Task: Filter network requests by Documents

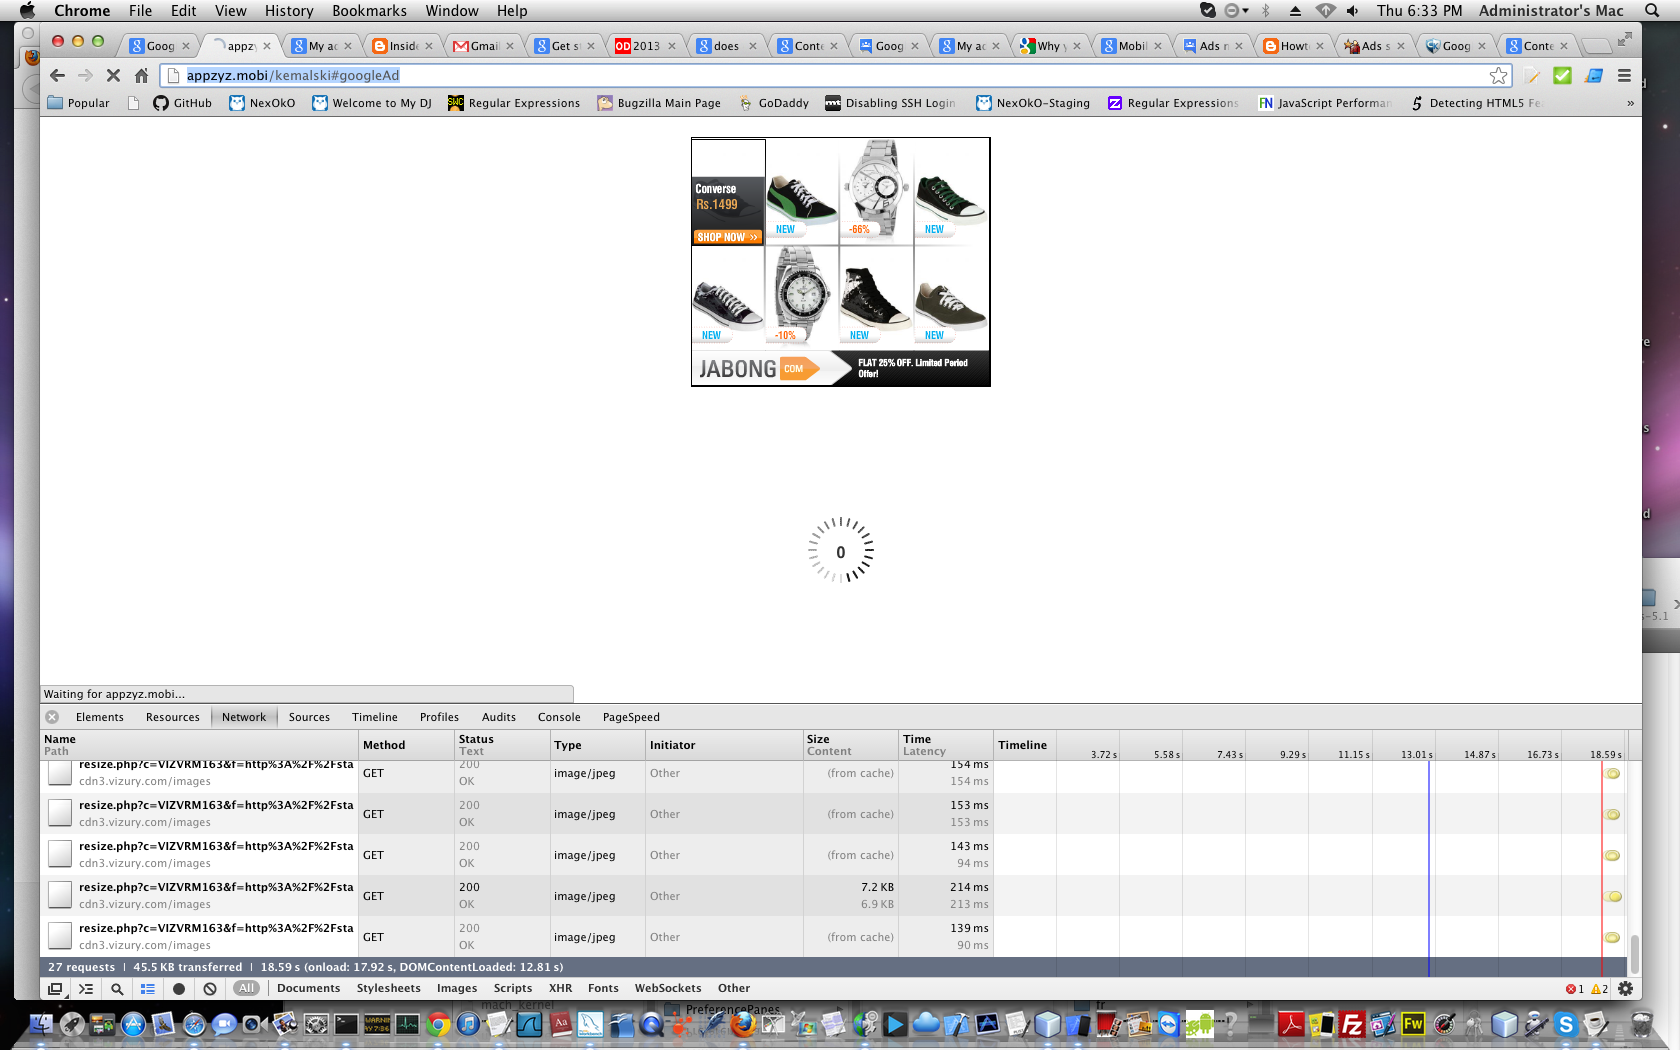Action: pos(308,989)
